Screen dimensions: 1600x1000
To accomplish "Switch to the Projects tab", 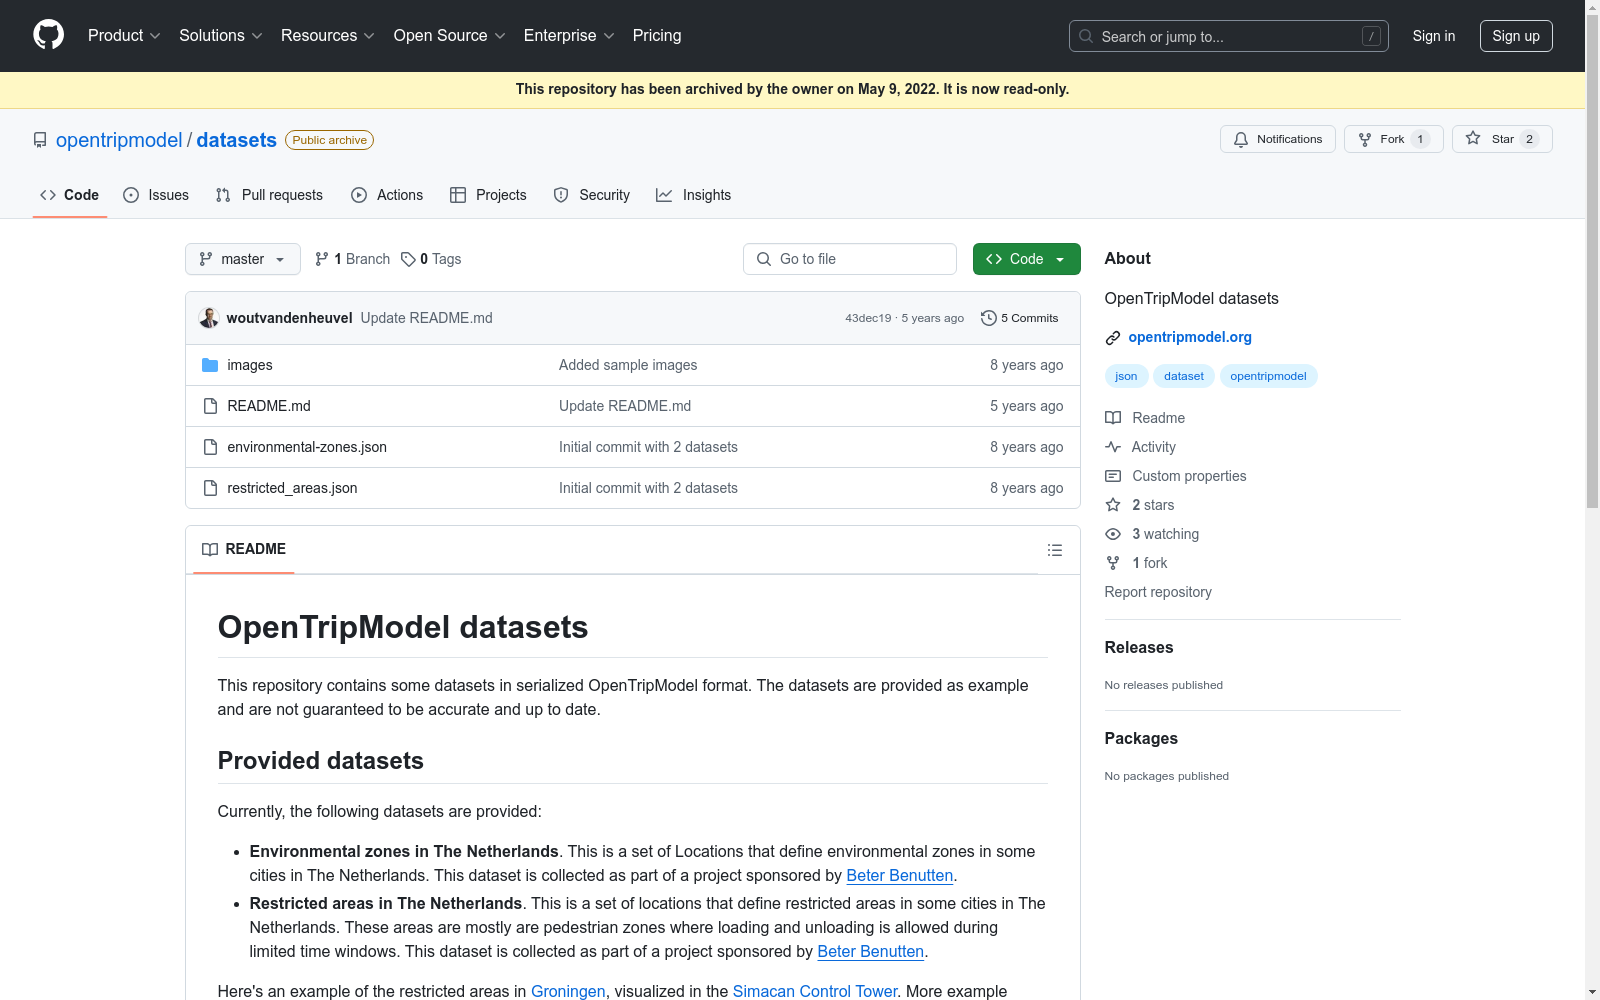I will tap(488, 195).
